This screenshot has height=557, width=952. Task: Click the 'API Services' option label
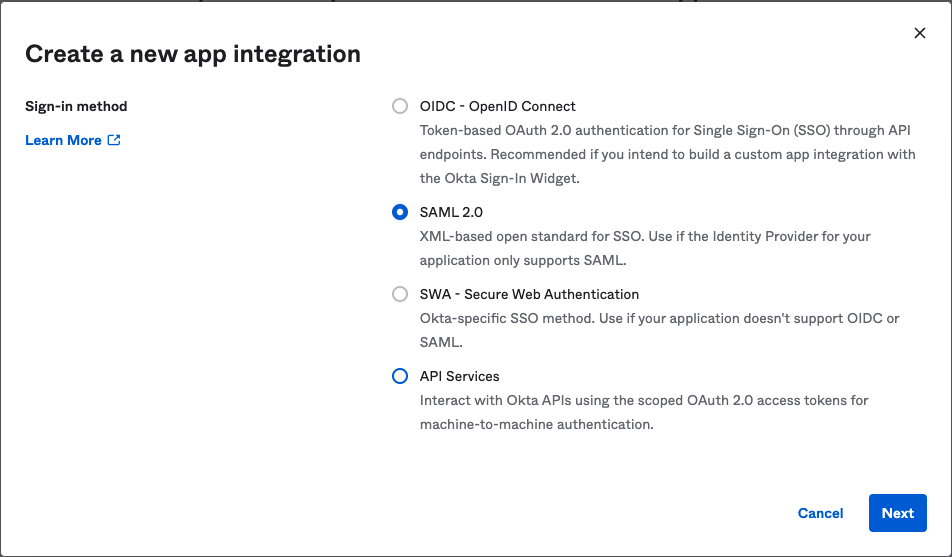click(459, 376)
